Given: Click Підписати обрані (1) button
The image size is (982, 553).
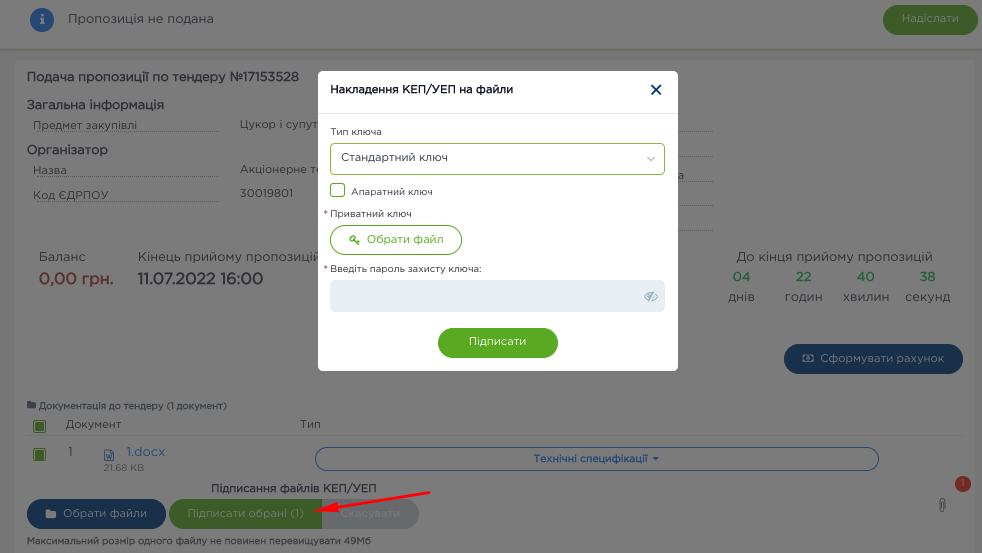Looking at the screenshot, I should (x=245, y=513).
